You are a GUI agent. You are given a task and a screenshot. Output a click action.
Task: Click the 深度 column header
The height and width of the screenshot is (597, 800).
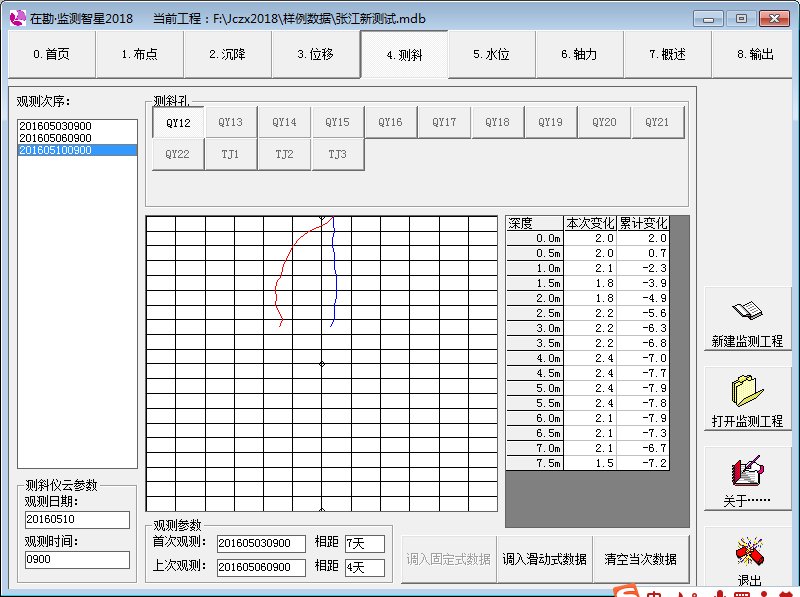(535, 223)
